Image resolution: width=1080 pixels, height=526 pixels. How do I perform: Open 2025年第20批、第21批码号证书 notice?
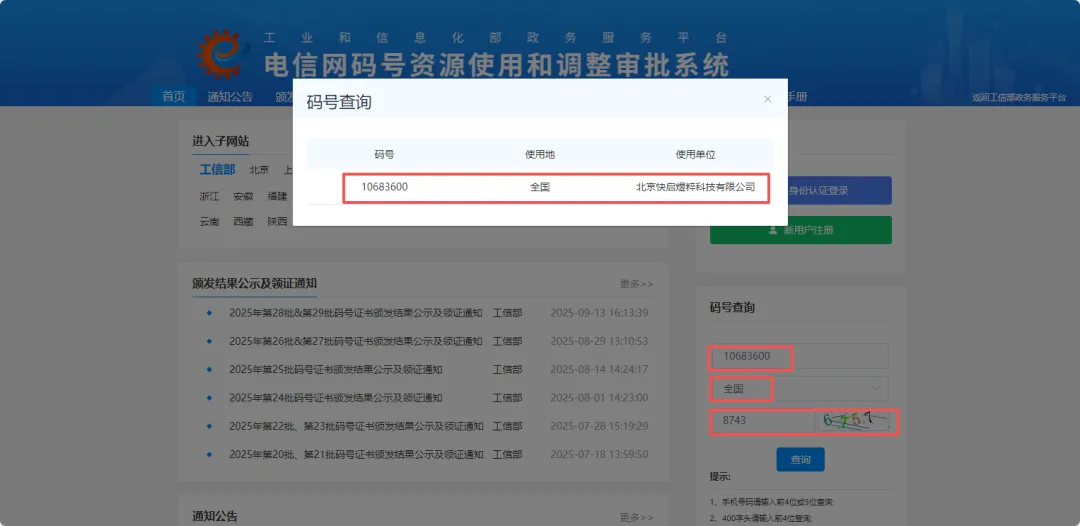[x=356, y=454]
